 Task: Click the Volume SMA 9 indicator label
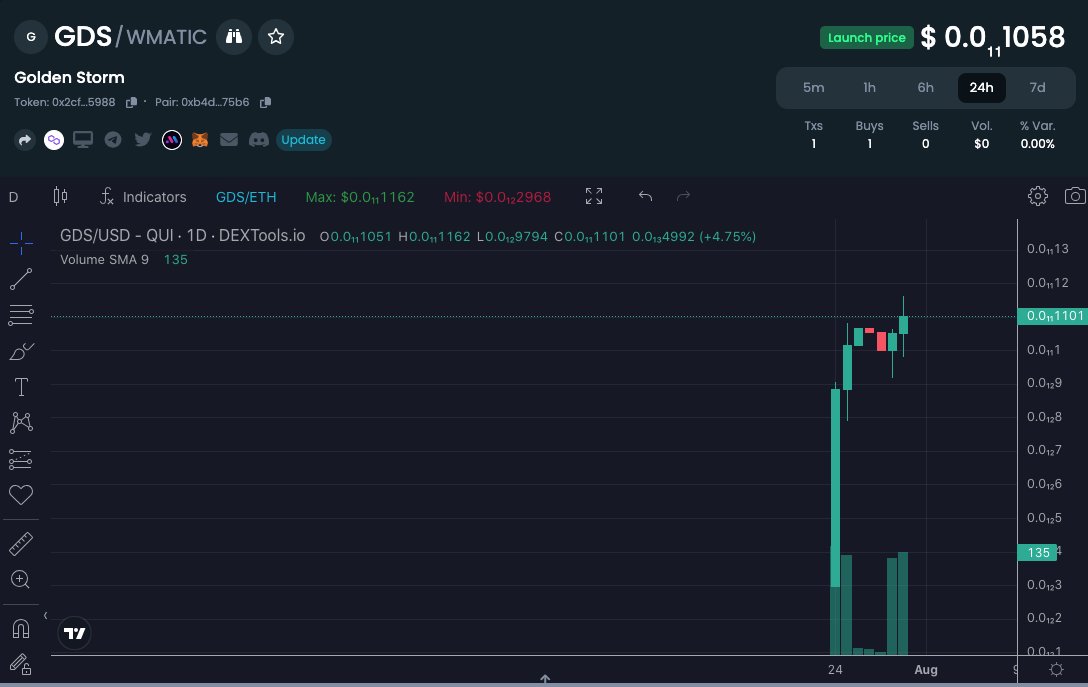tap(104, 260)
